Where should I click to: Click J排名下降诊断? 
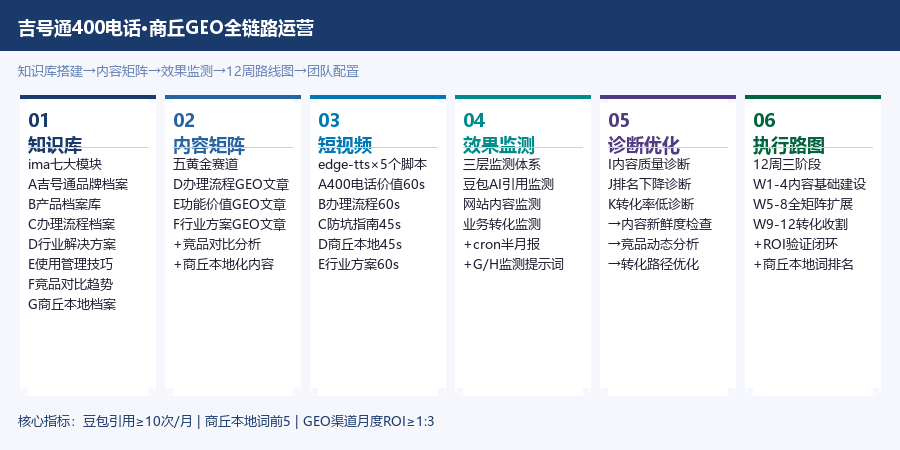point(650,184)
